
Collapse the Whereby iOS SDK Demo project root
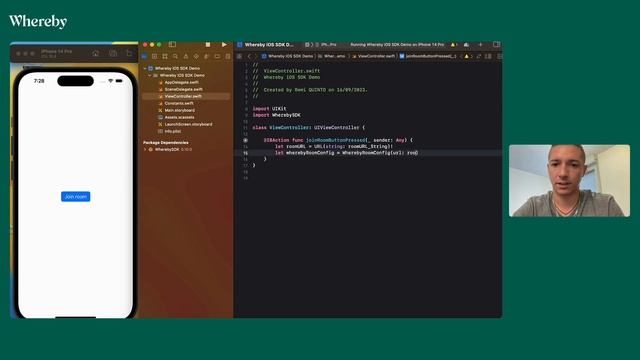145,69
